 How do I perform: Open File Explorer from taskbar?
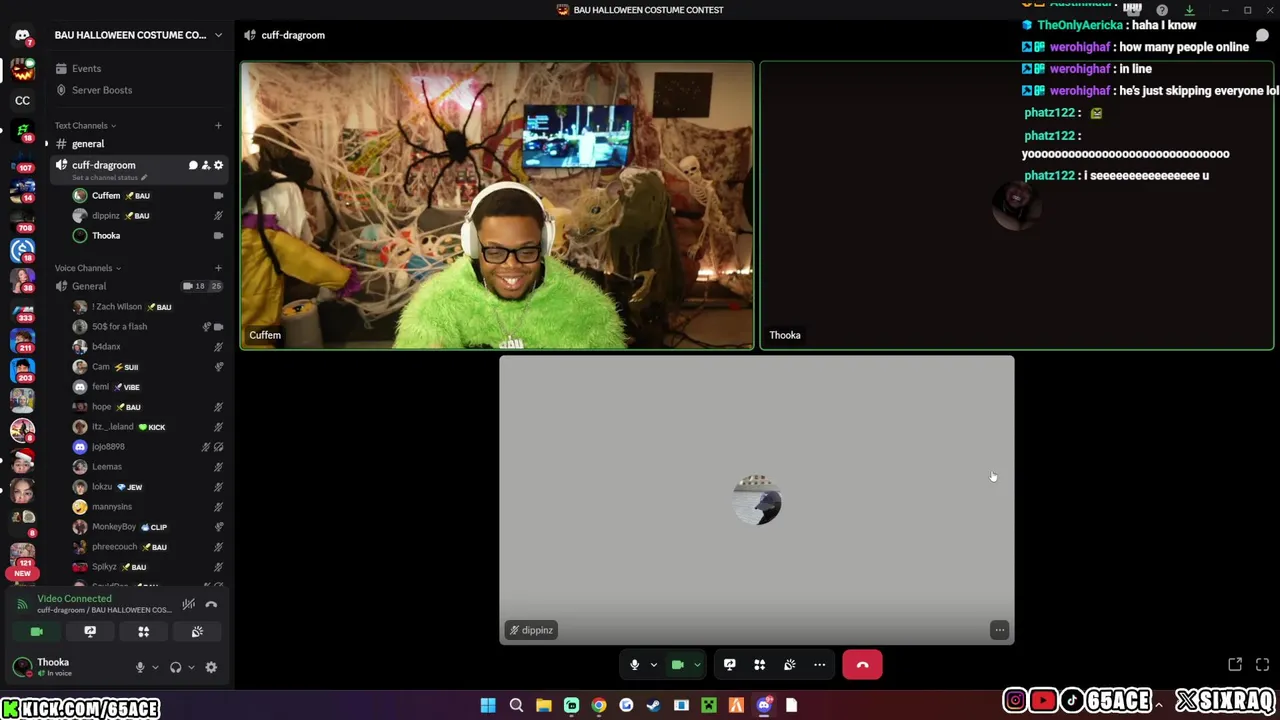[543, 706]
